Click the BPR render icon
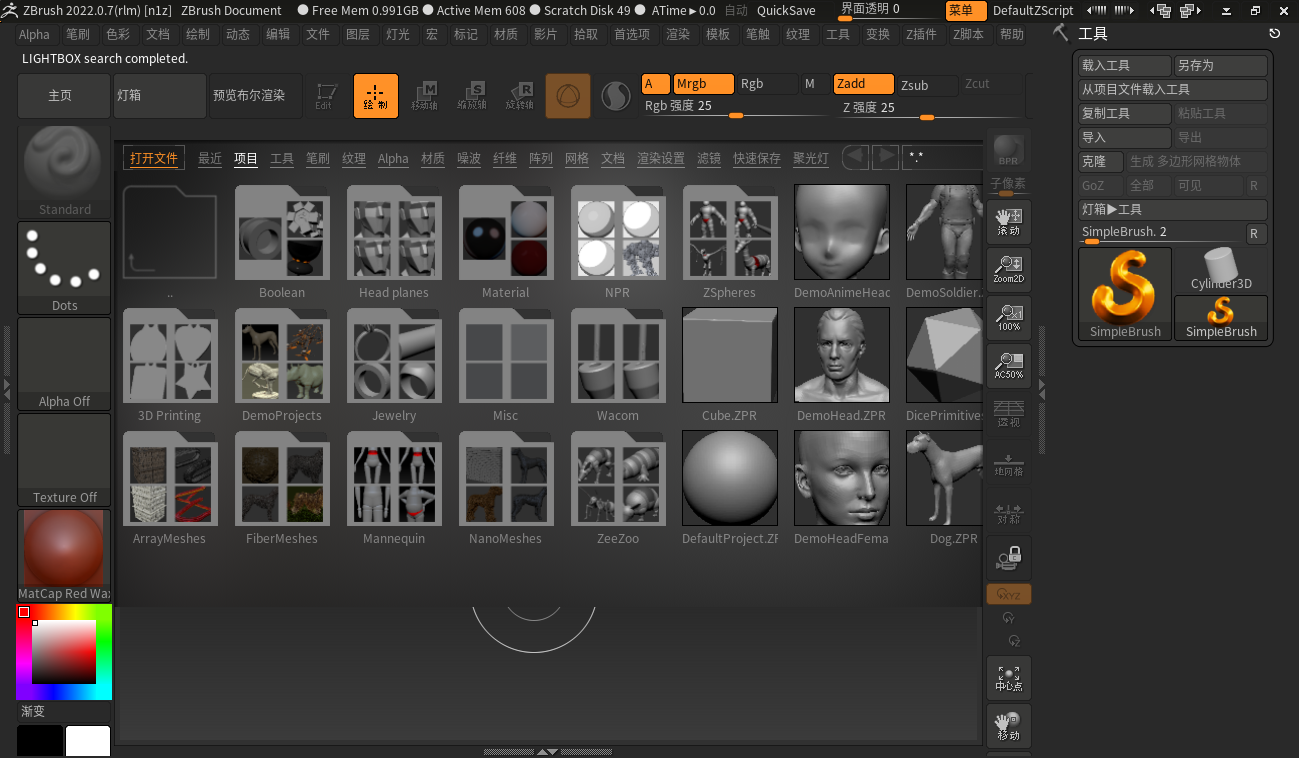Screen dimensions: 1299x758 1008,152
